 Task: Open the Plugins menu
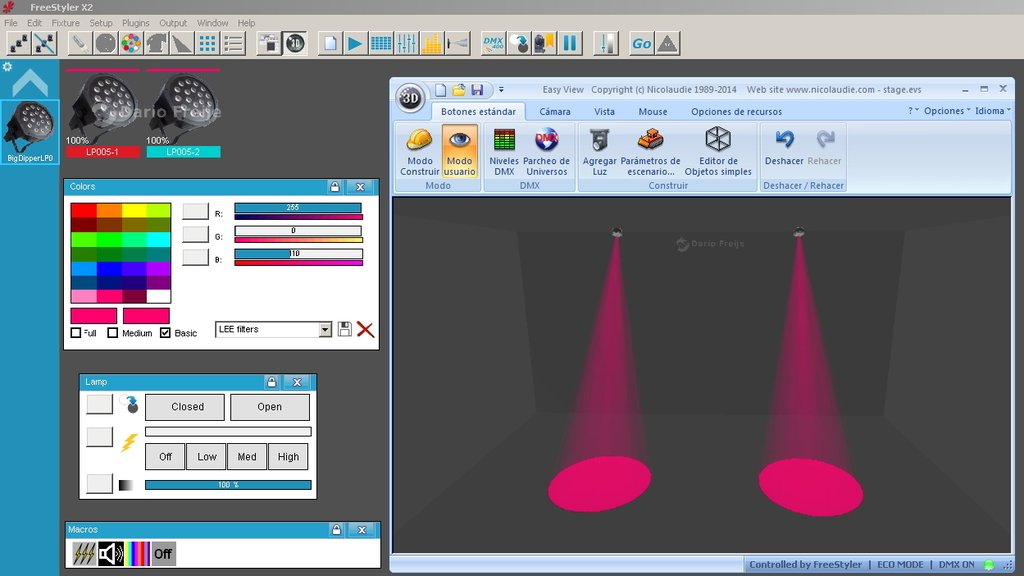pyautogui.click(x=136, y=23)
